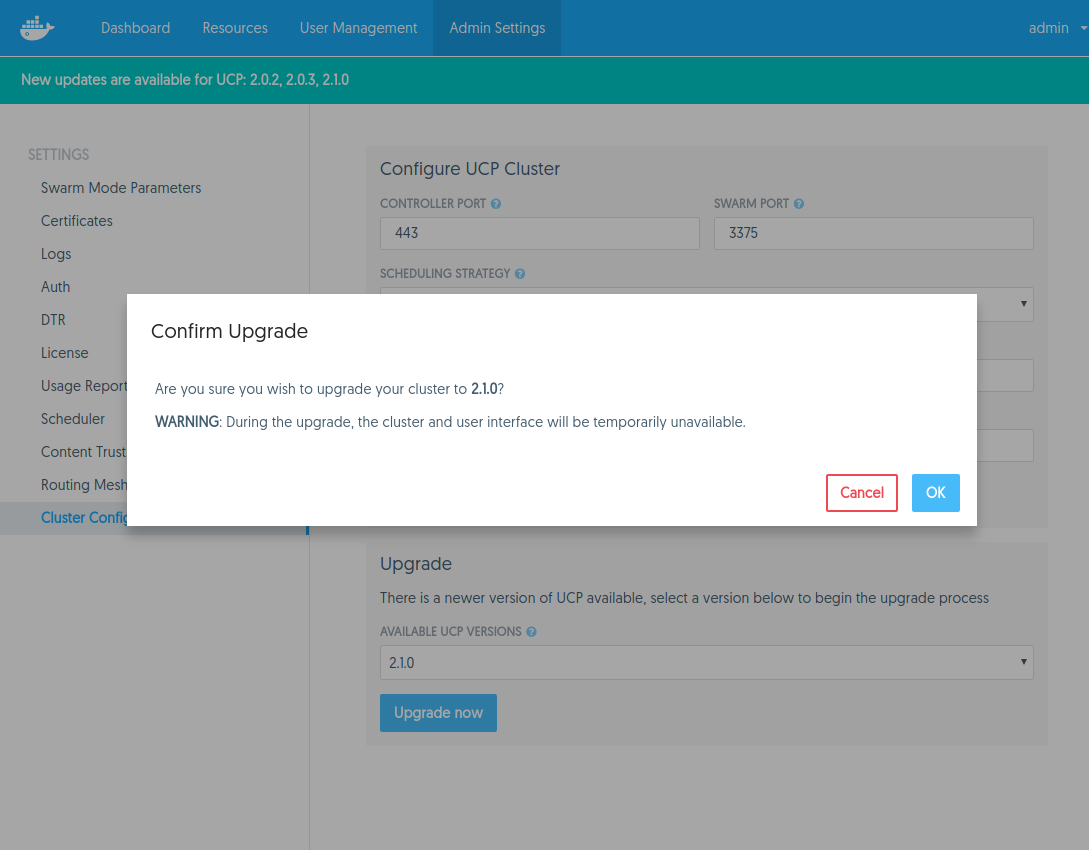Open the Dashboard tab
1089x850 pixels.
135,28
